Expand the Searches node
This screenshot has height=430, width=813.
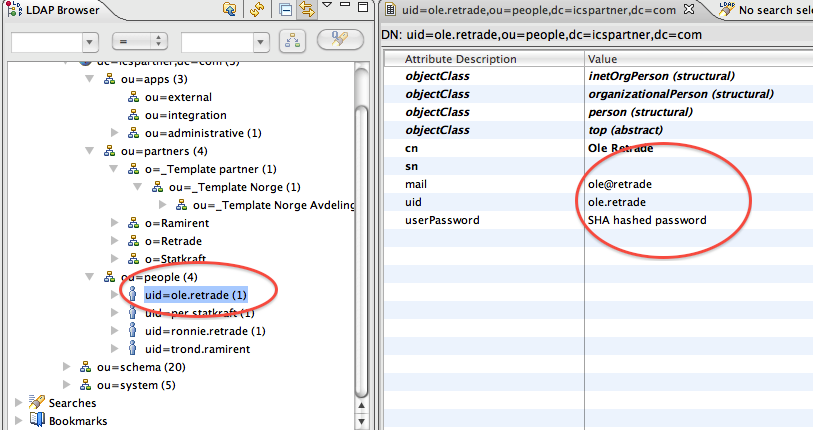click(19, 403)
